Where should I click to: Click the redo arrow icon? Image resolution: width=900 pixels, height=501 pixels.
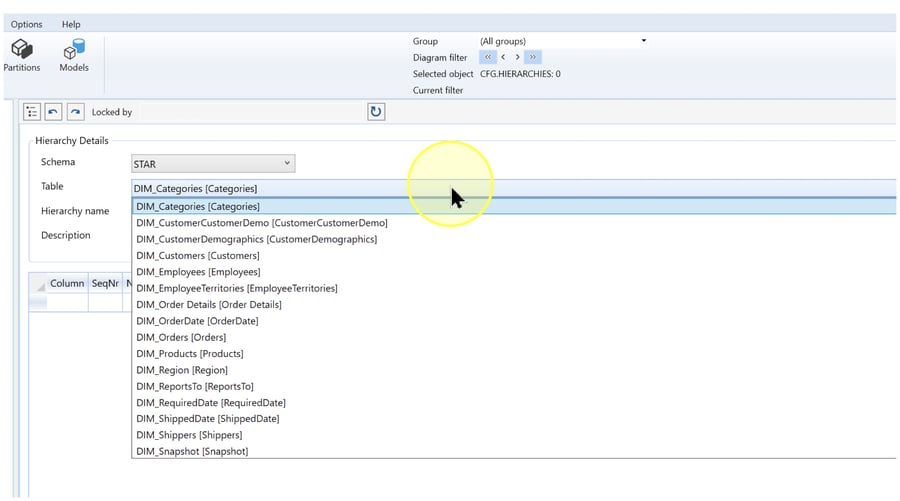[75, 112]
